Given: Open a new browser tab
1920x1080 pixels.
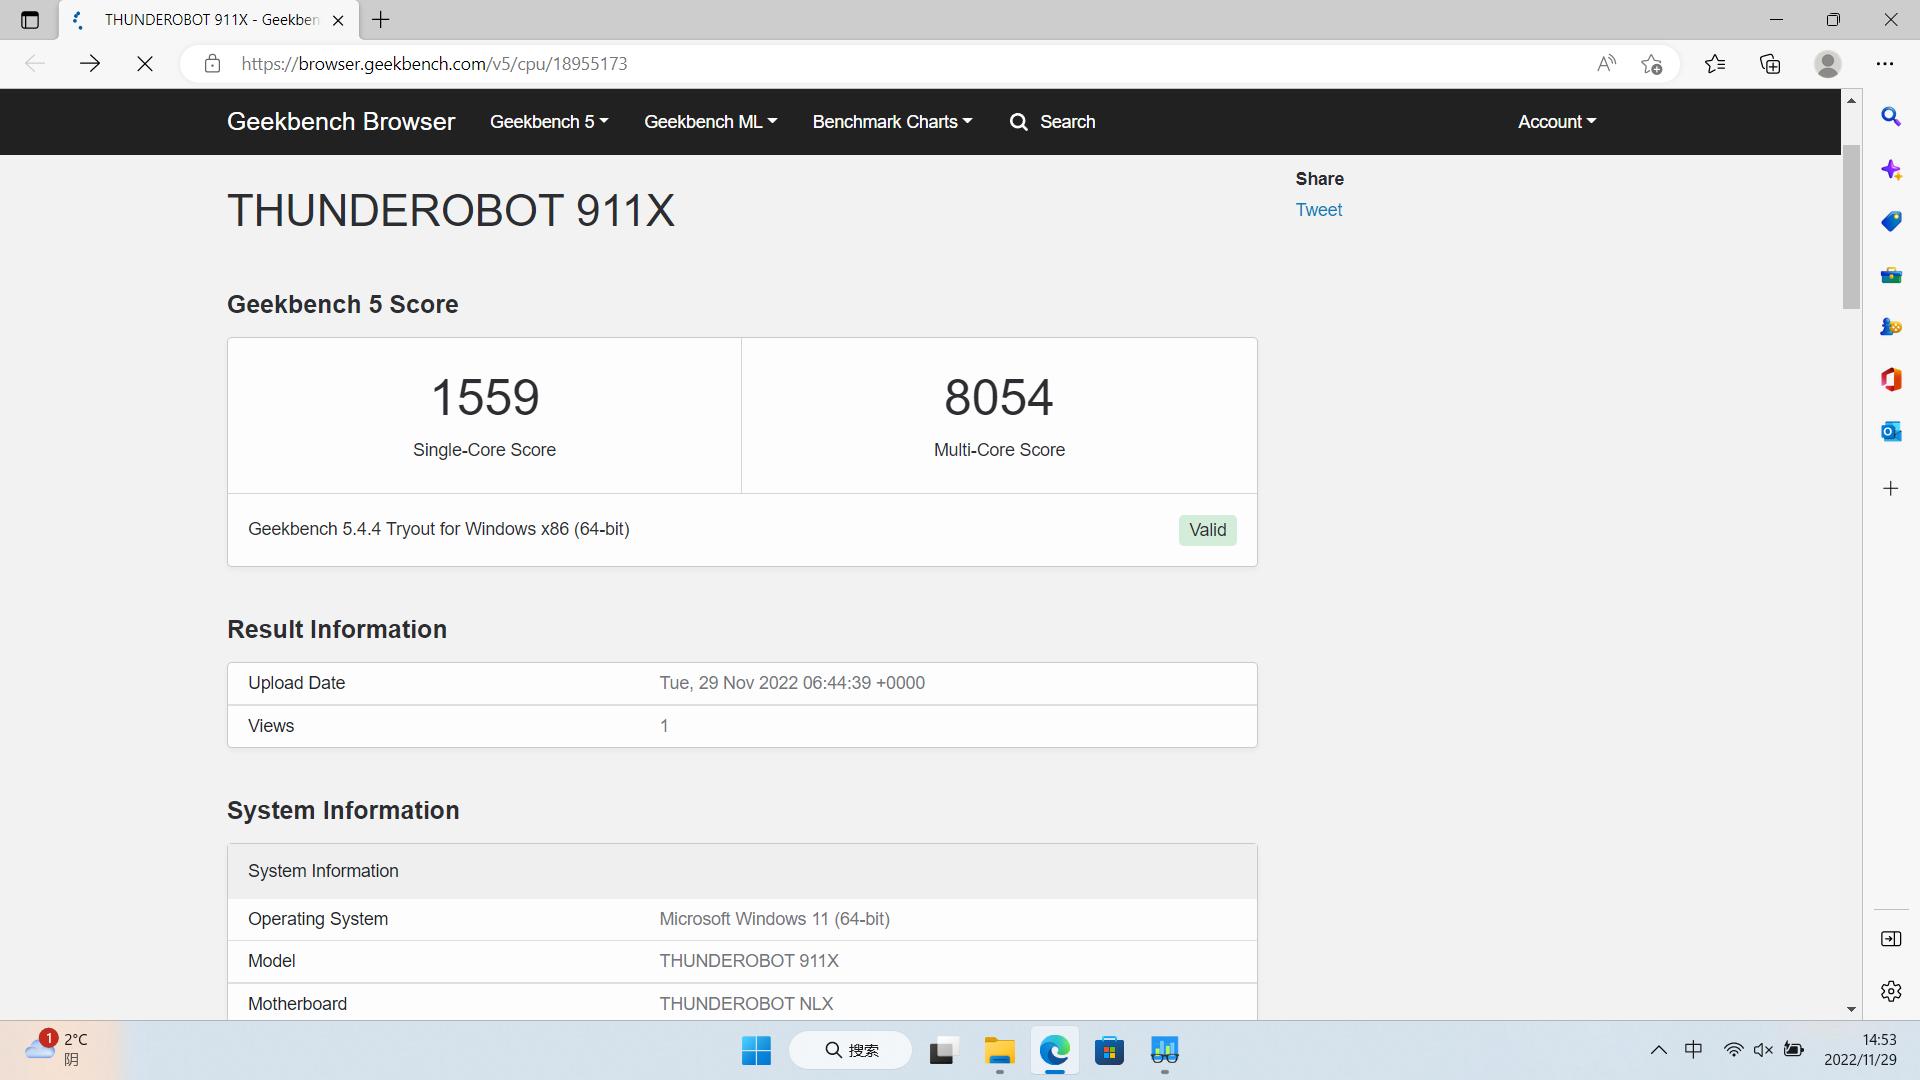Looking at the screenshot, I should [381, 19].
